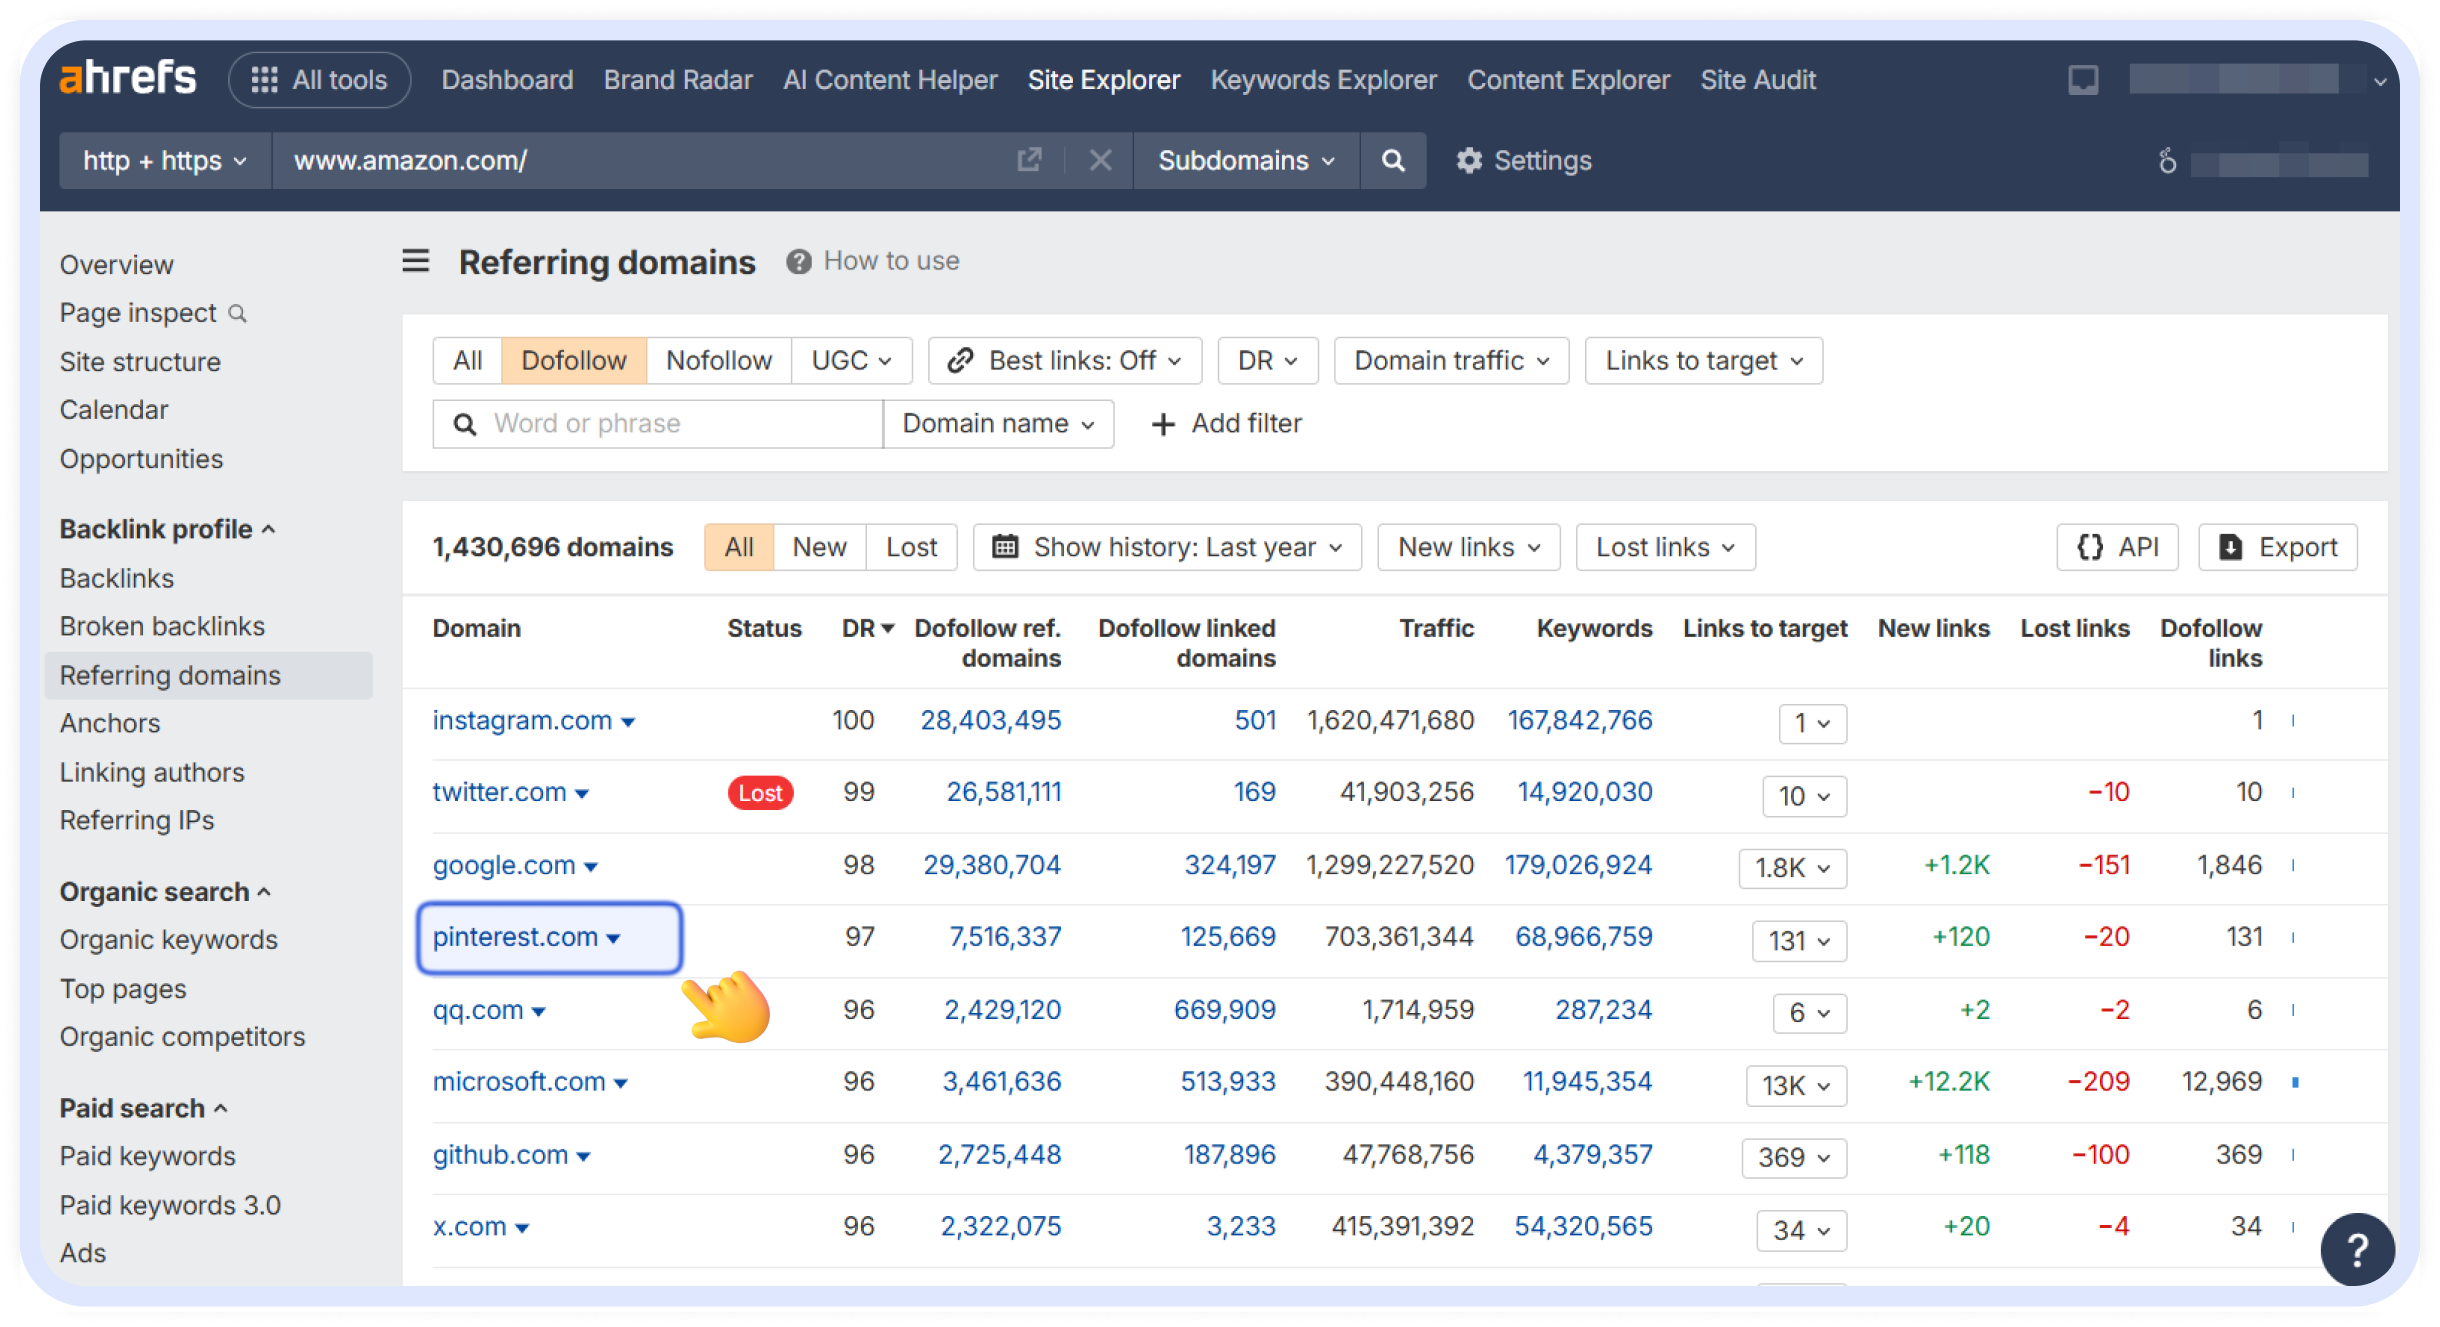Click the How to use help icon

[798, 261]
